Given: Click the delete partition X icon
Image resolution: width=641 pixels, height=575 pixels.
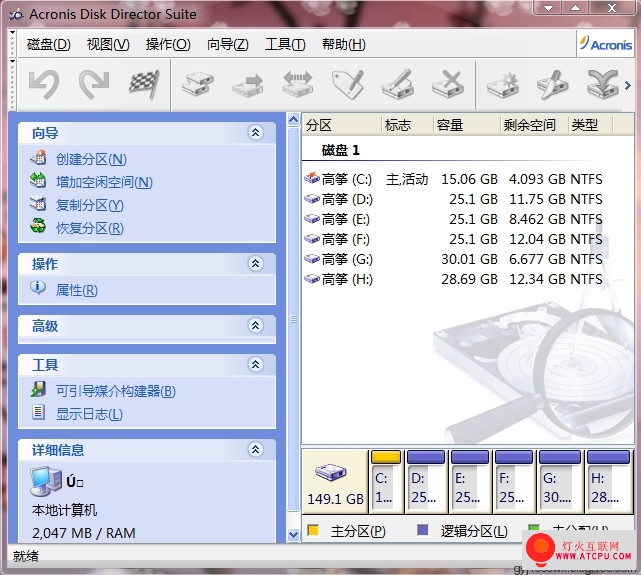Looking at the screenshot, I should tap(448, 84).
